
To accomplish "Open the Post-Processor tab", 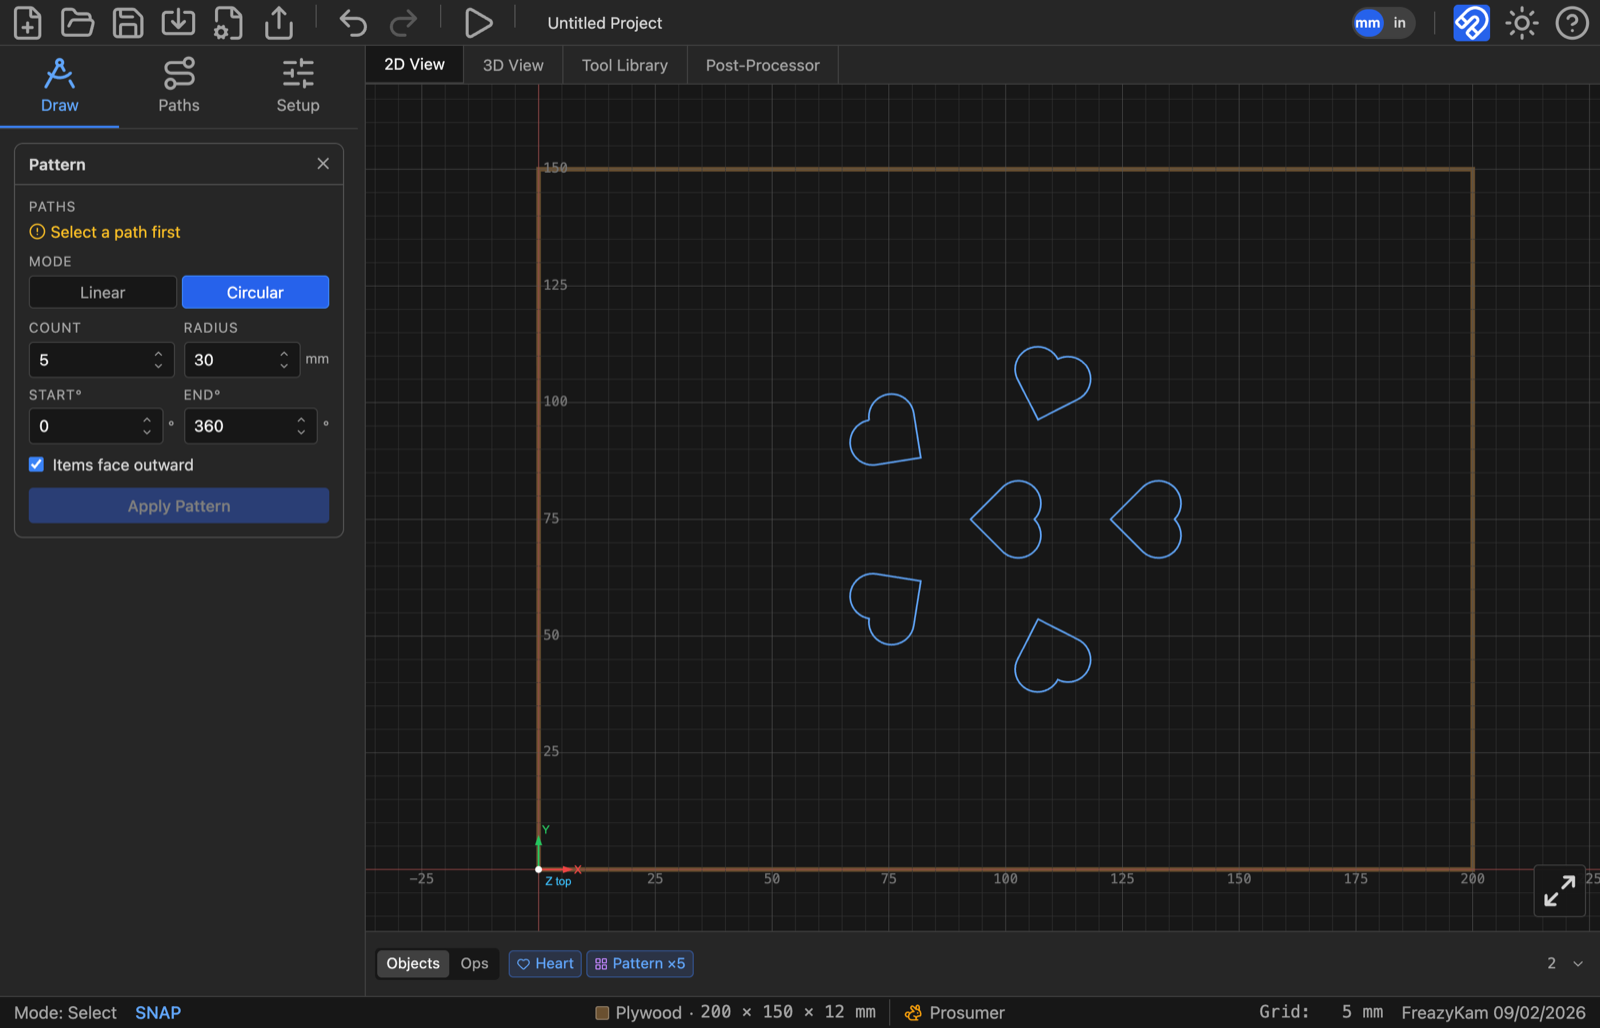I will pyautogui.click(x=762, y=65).
